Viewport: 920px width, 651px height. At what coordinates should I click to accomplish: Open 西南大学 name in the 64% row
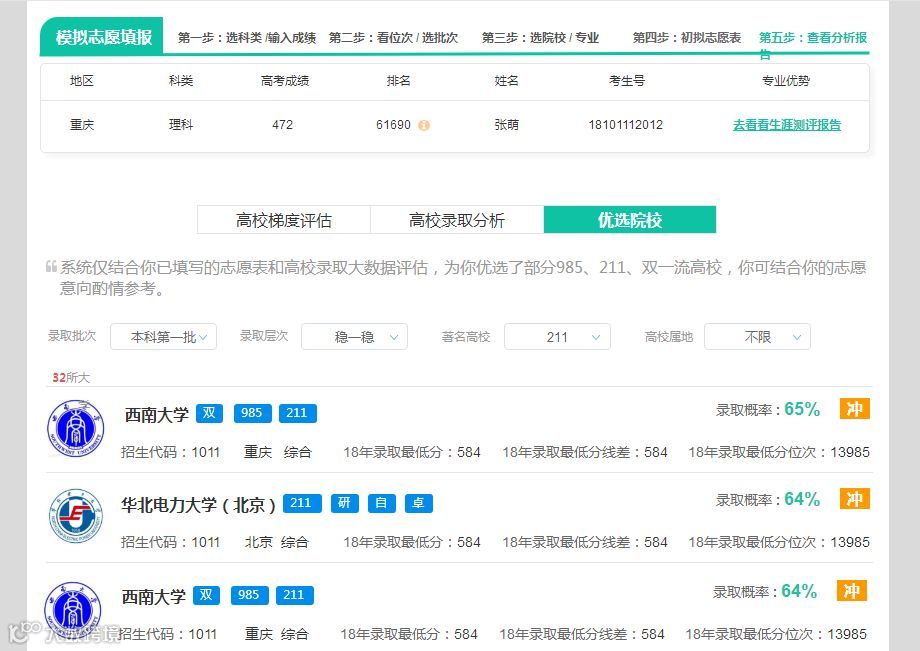pyautogui.click(x=154, y=596)
